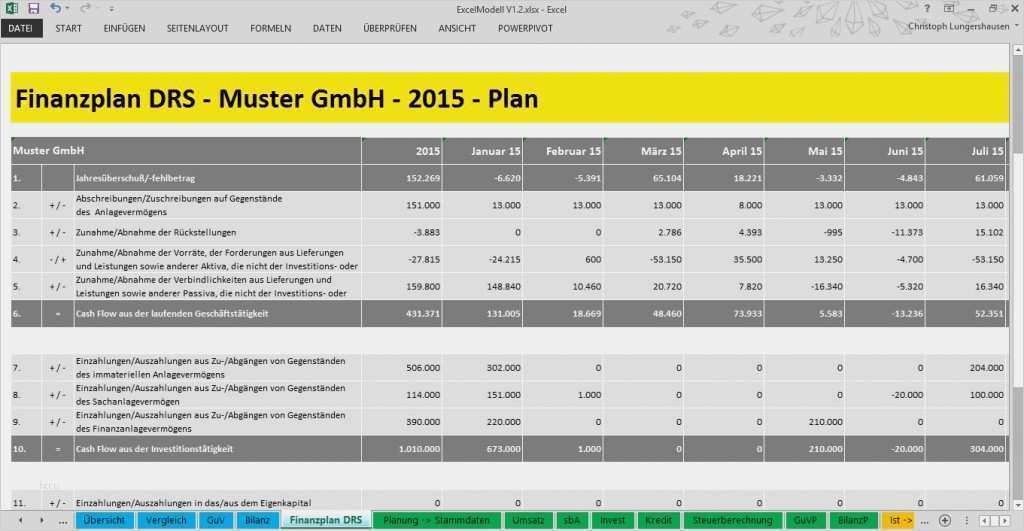This screenshot has width=1024, height=531.
Task: Switch to the ÜBERPRÜFEN ribbon tab
Action: coord(390,28)
